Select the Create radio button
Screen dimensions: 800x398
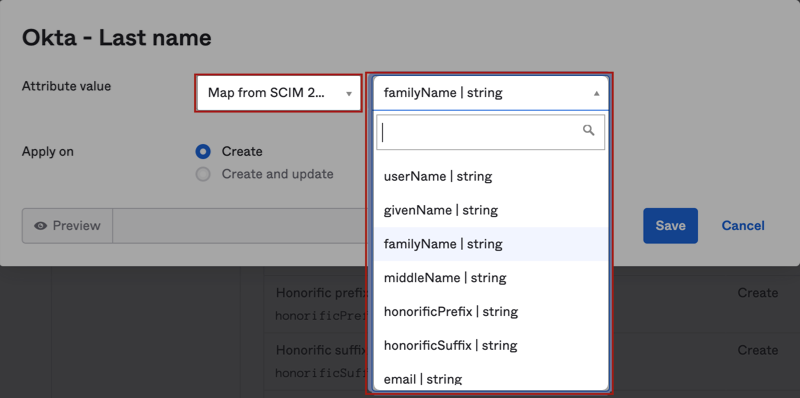click(203, 152)
